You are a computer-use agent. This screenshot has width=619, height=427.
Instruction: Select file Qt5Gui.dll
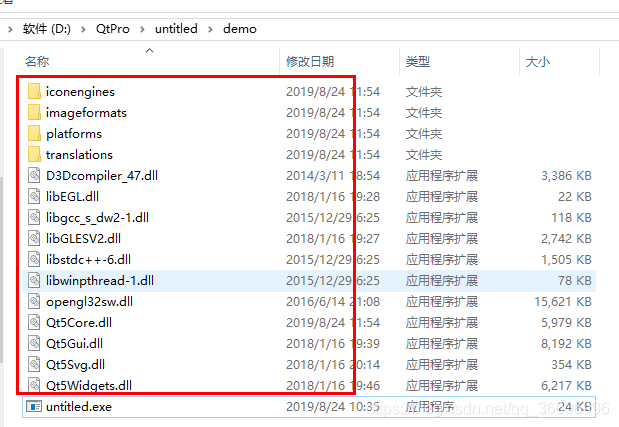tap(74, 344)
